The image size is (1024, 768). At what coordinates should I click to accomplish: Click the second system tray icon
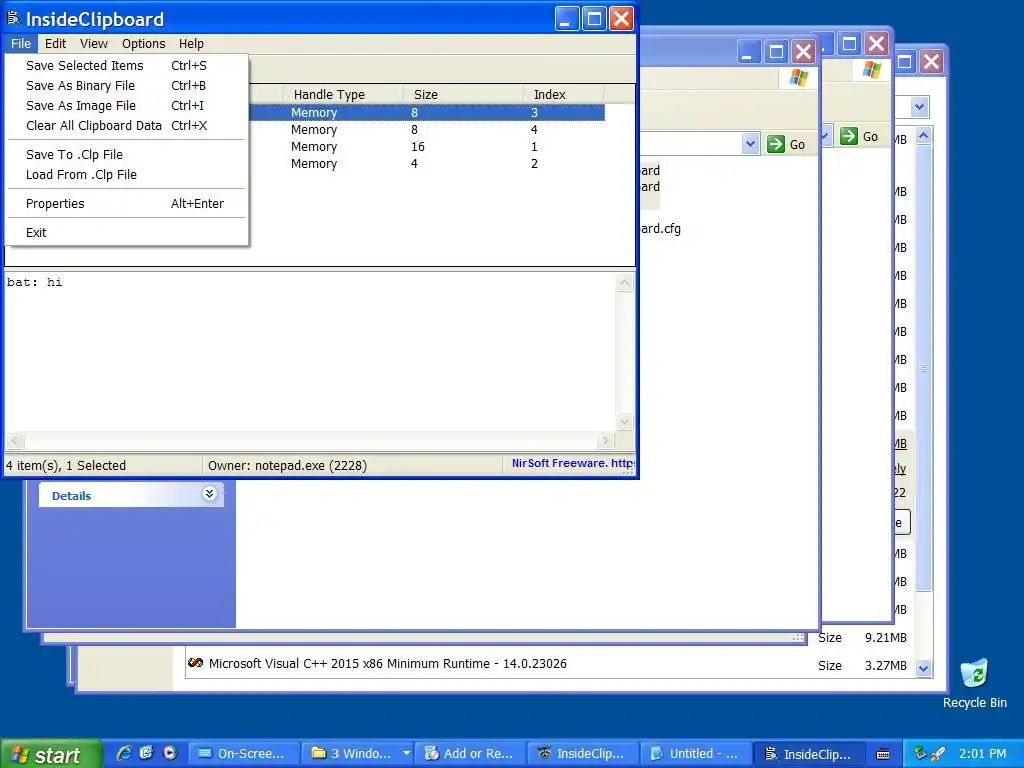tap(938, 754)
